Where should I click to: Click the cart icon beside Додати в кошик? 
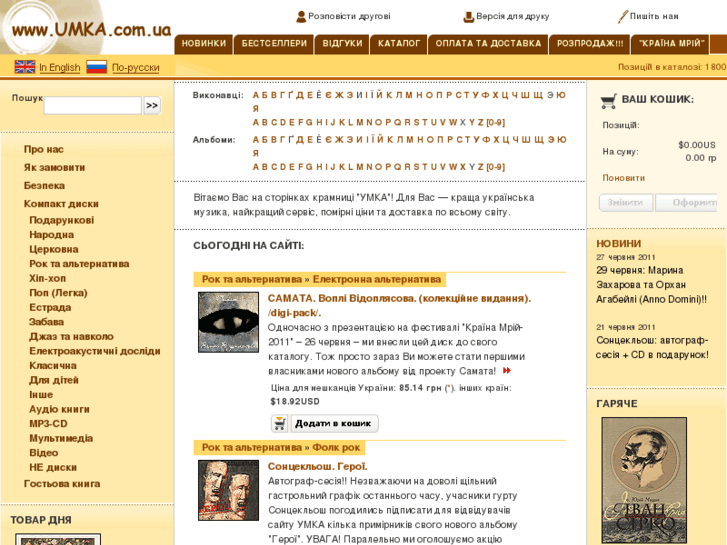pos(280,423)
